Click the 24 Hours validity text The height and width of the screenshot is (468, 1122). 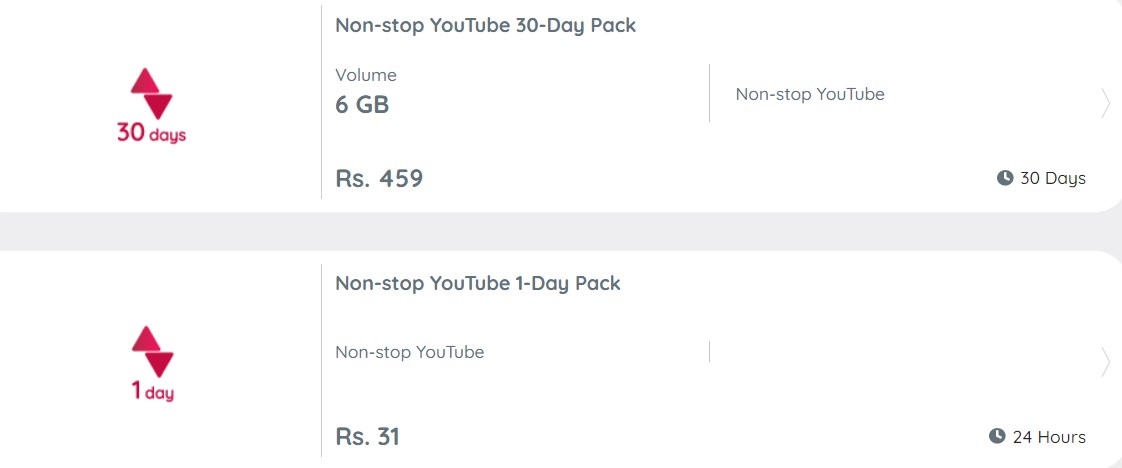[1049, 437]
